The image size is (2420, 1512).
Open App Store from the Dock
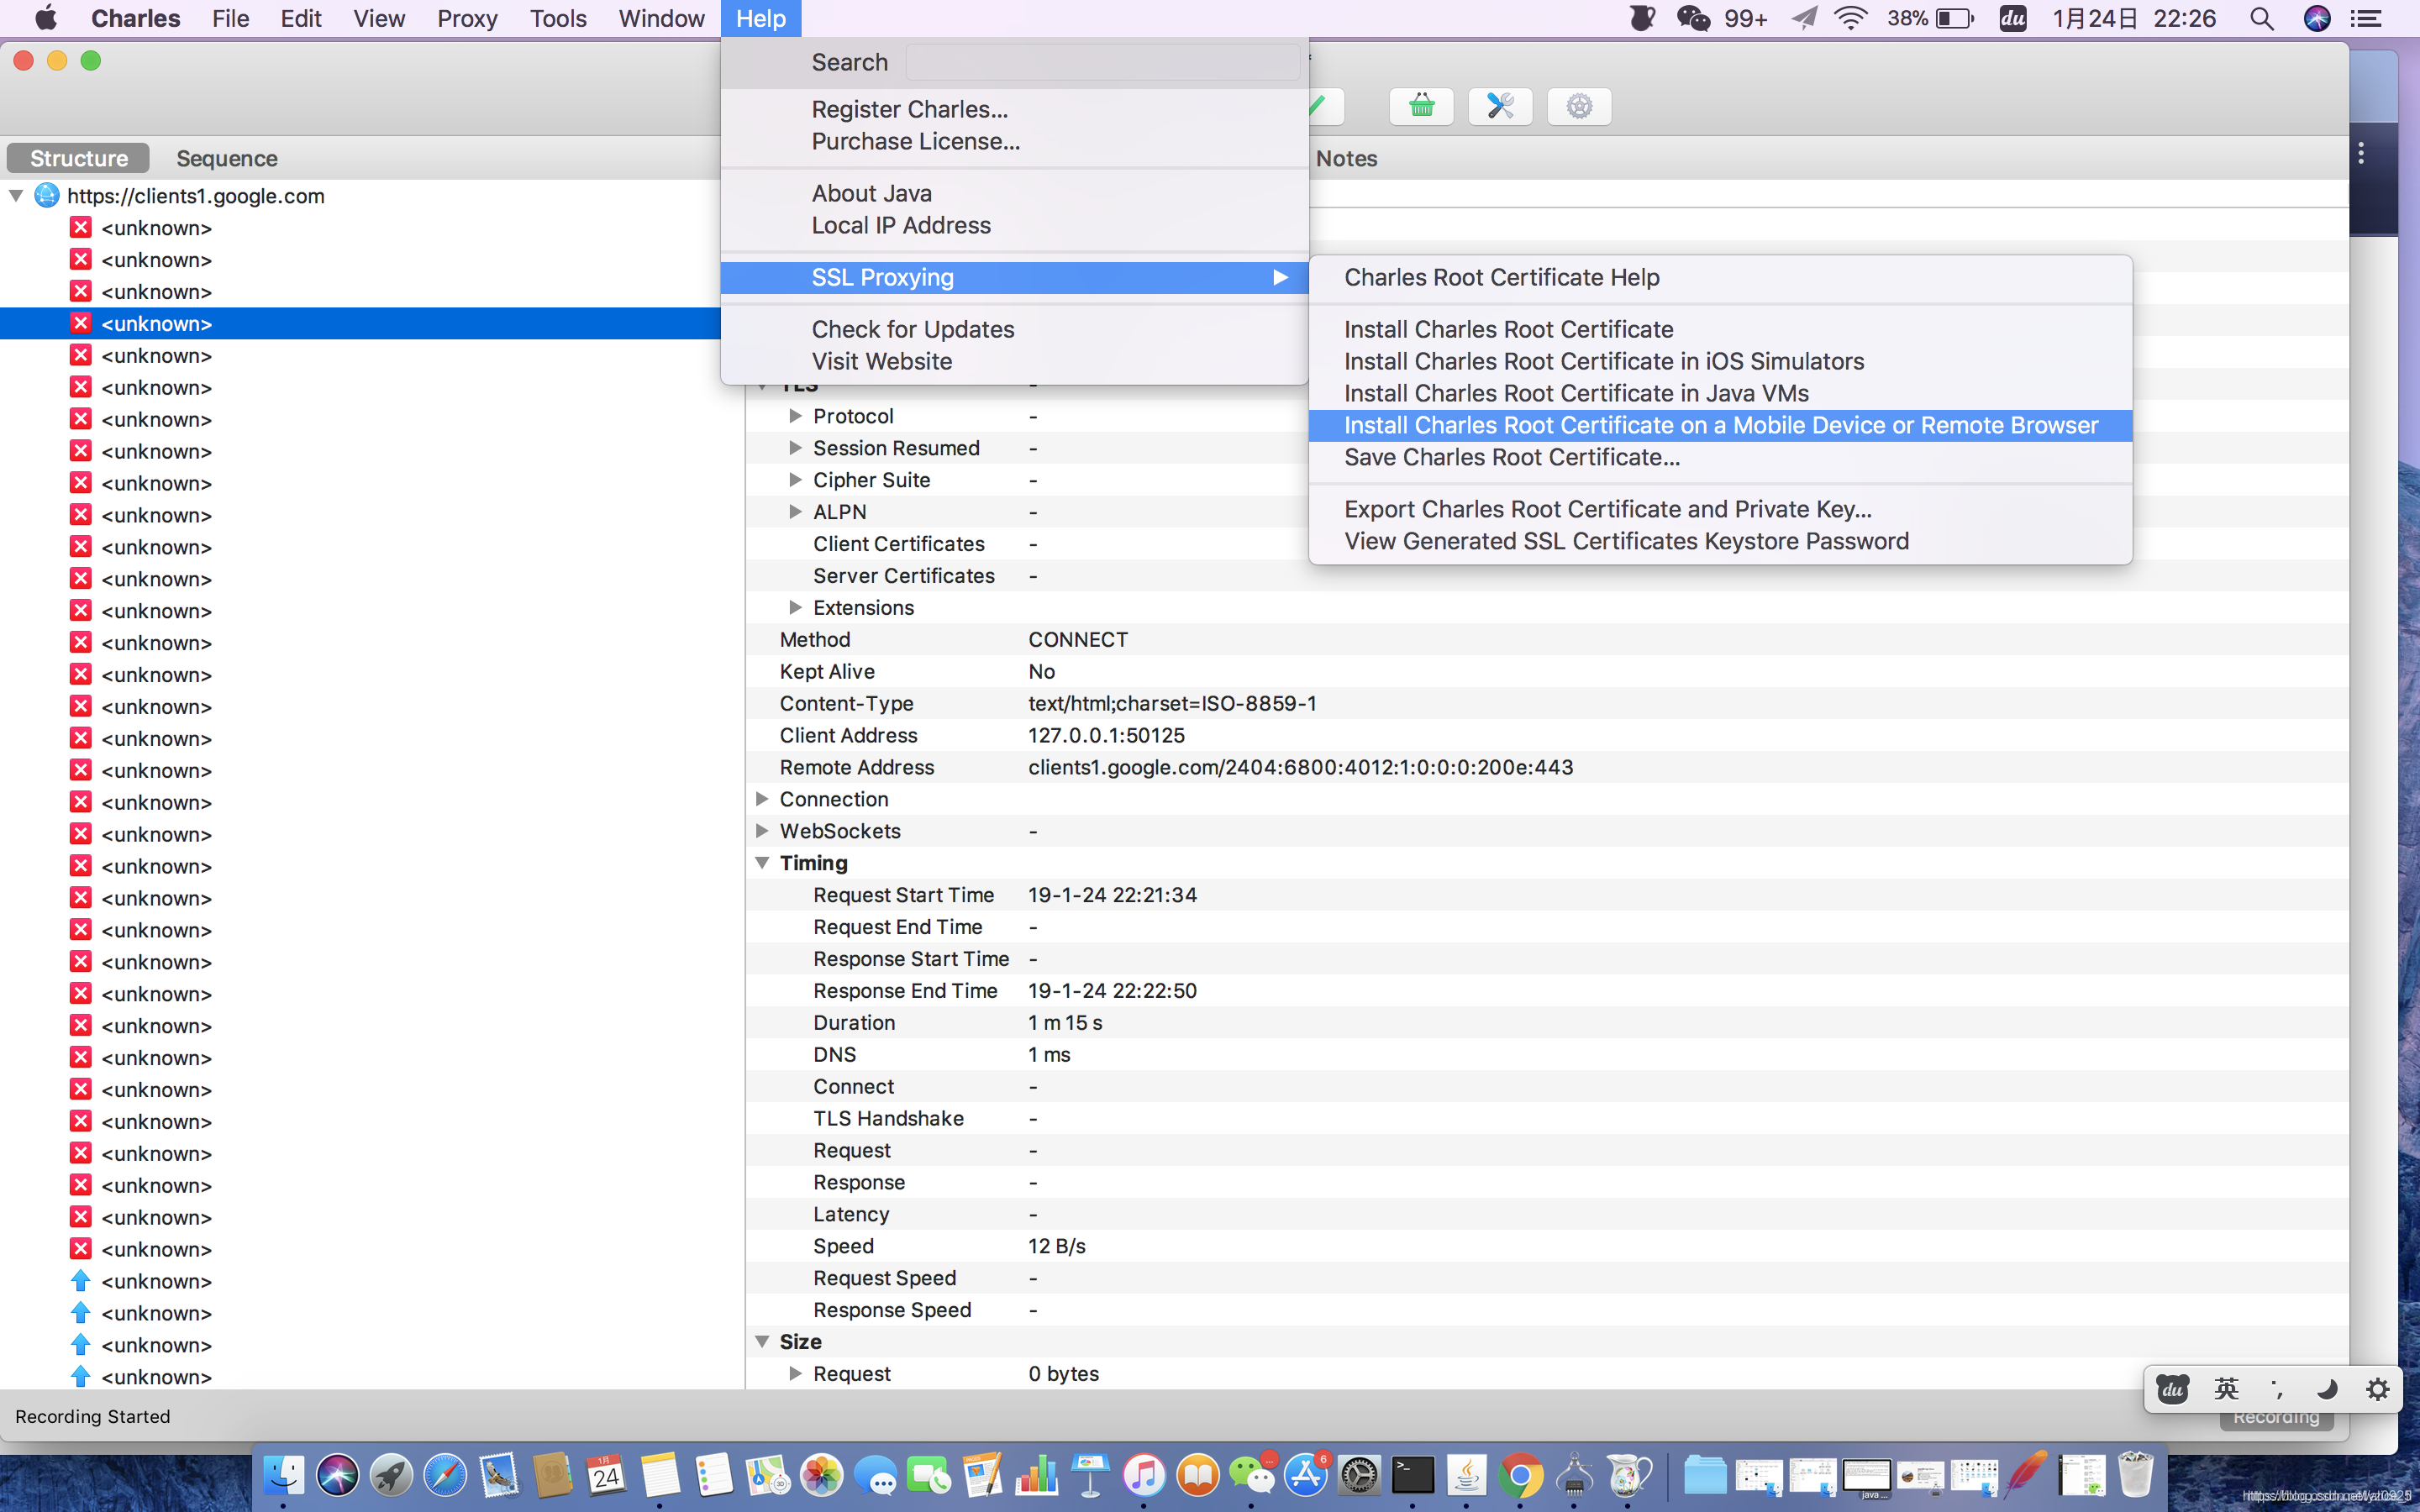click(x=1305, y=1475)
